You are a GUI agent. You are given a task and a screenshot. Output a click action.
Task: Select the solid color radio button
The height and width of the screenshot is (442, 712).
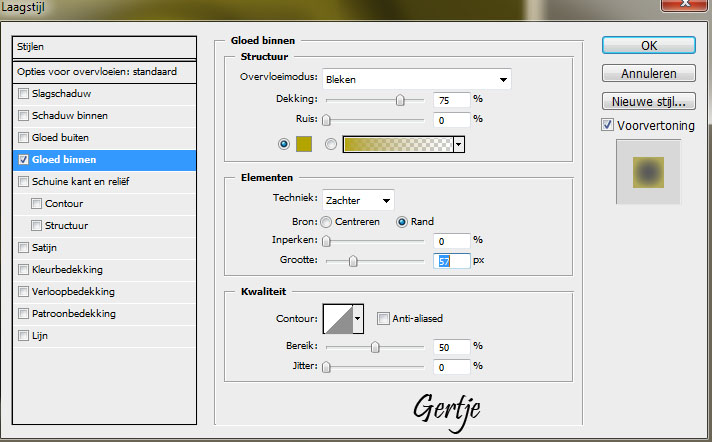tap(284, 144)
